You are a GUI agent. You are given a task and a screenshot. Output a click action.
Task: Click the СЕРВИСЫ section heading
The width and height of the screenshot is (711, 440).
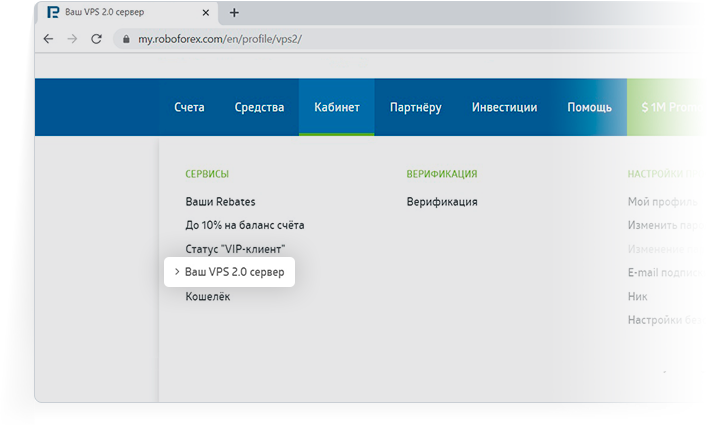(207, 174)
